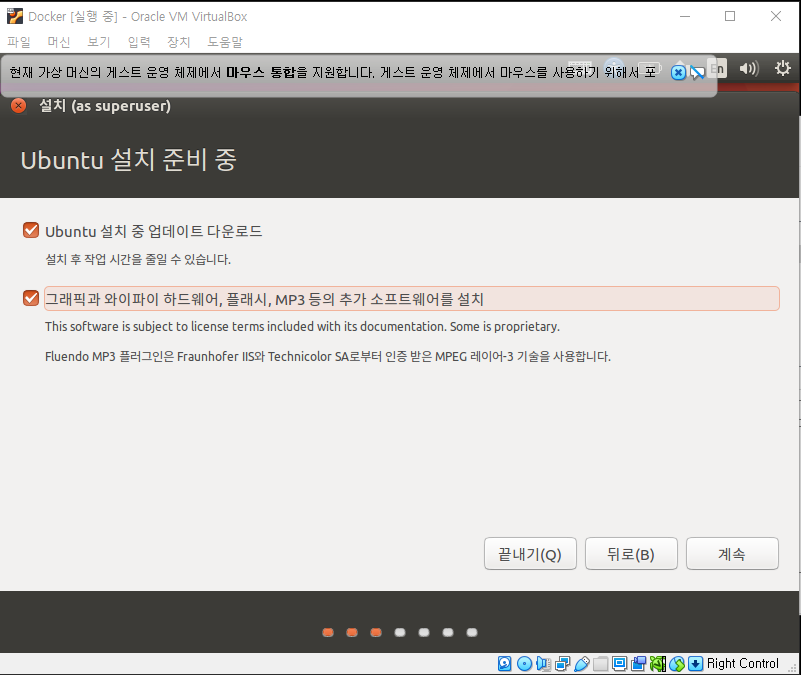Open the 장치 menu
The image size is (801, 675).
tap(179, 42)
